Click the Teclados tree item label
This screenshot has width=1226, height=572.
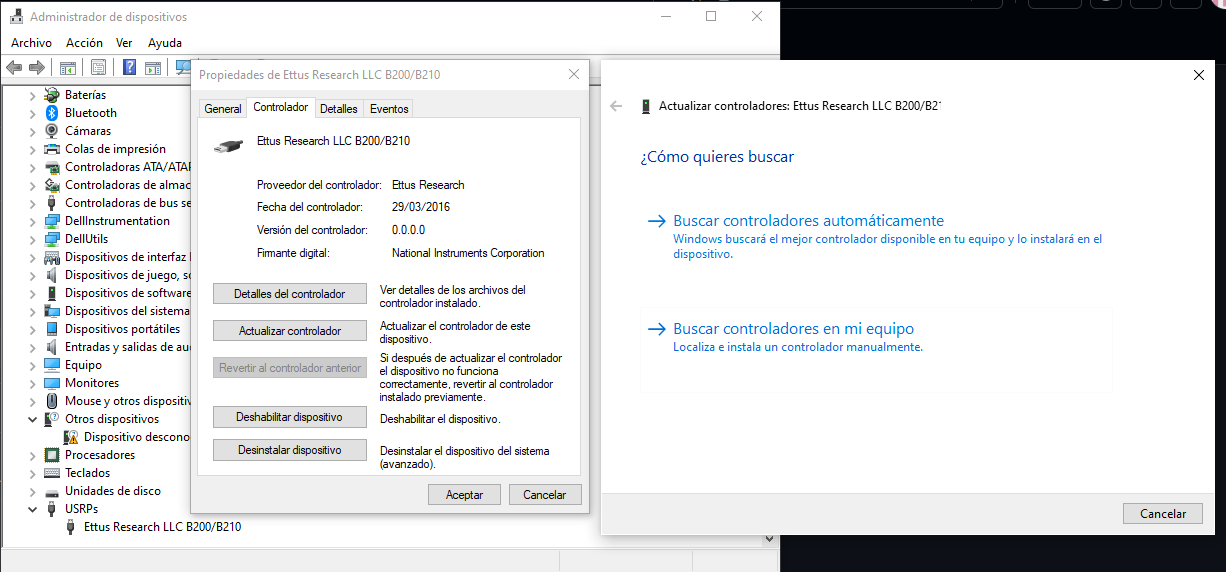coord(88,473)
